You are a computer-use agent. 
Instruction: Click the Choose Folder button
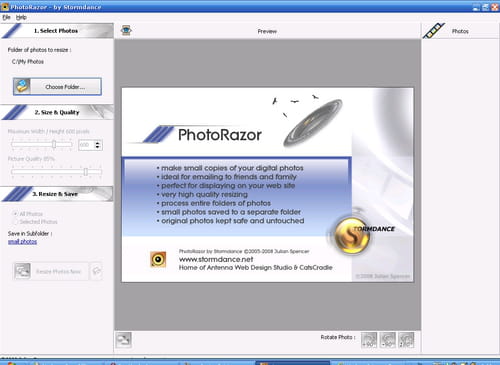[57, 87]
